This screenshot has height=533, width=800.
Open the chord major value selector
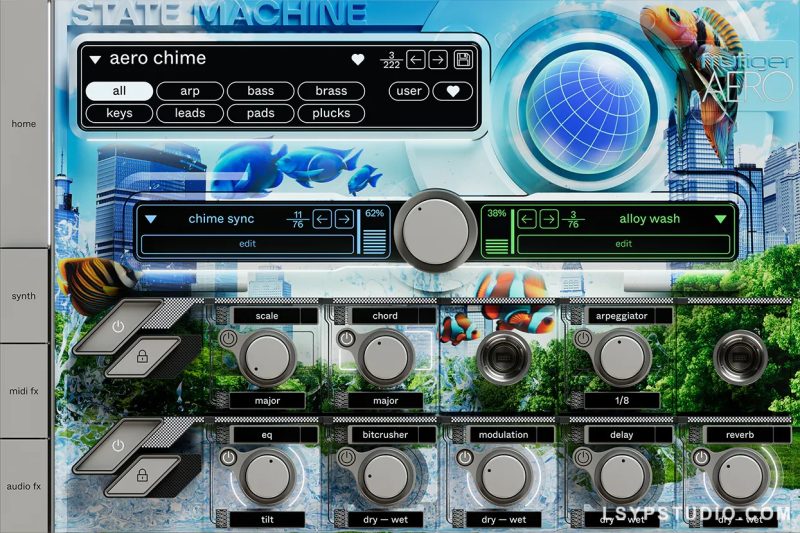(x=386, y=401)
